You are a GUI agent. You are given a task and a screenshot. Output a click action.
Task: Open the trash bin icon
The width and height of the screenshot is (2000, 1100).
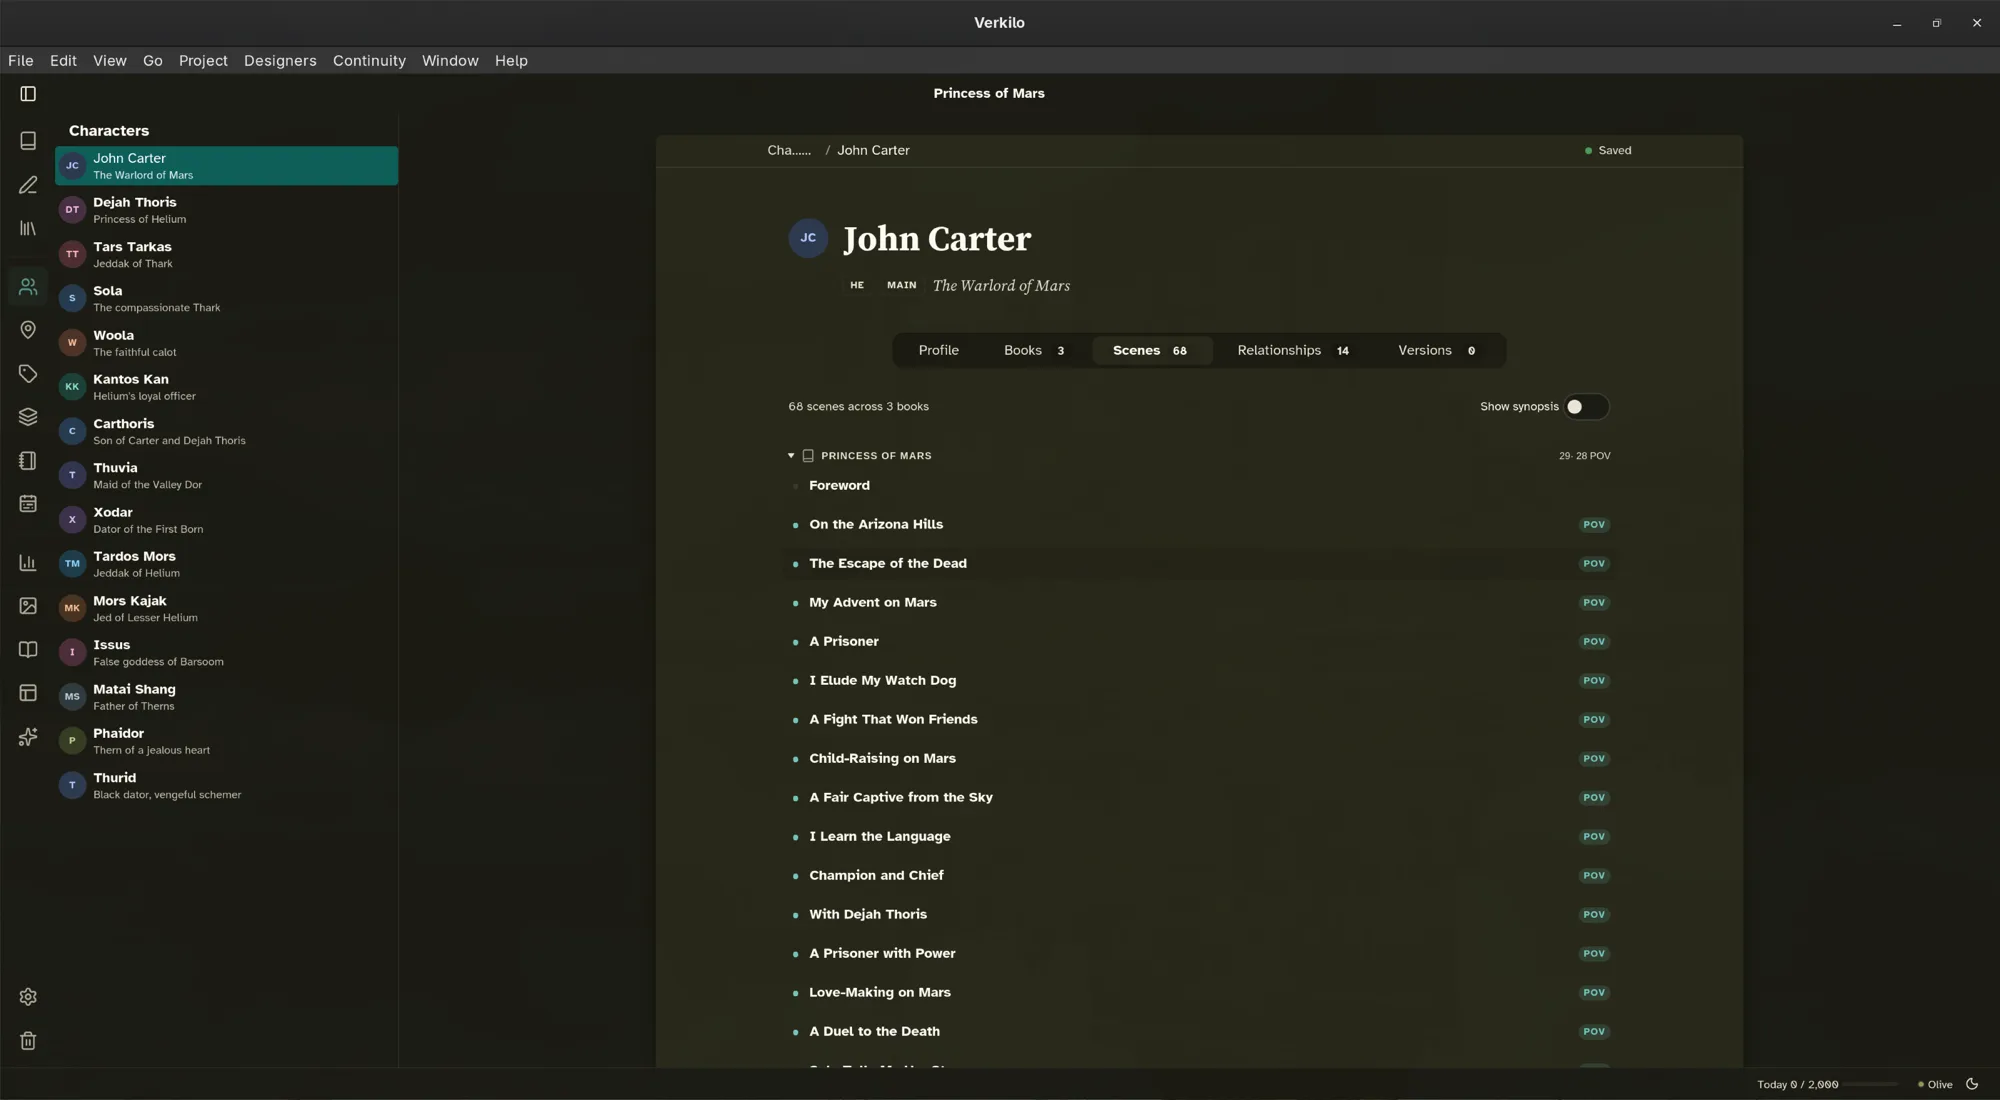[28, 1041]
